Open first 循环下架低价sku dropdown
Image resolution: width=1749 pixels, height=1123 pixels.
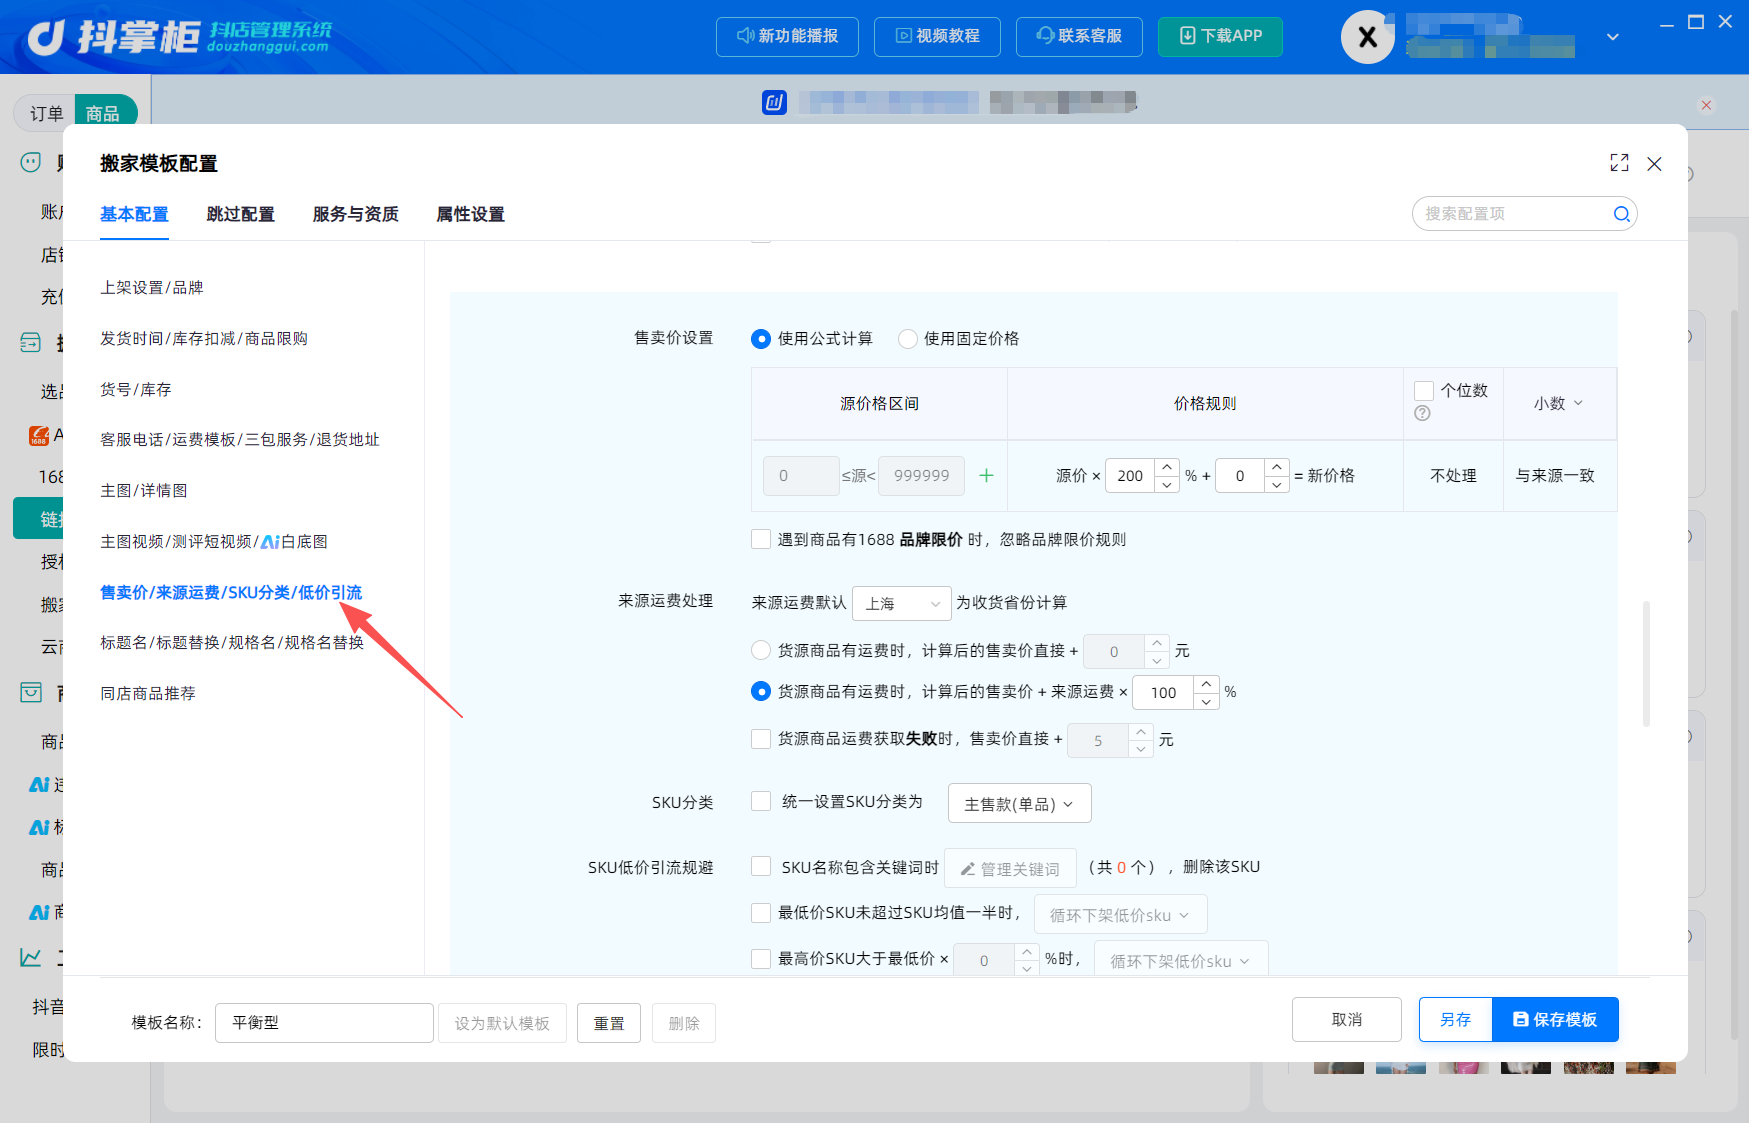(1120, 915)
